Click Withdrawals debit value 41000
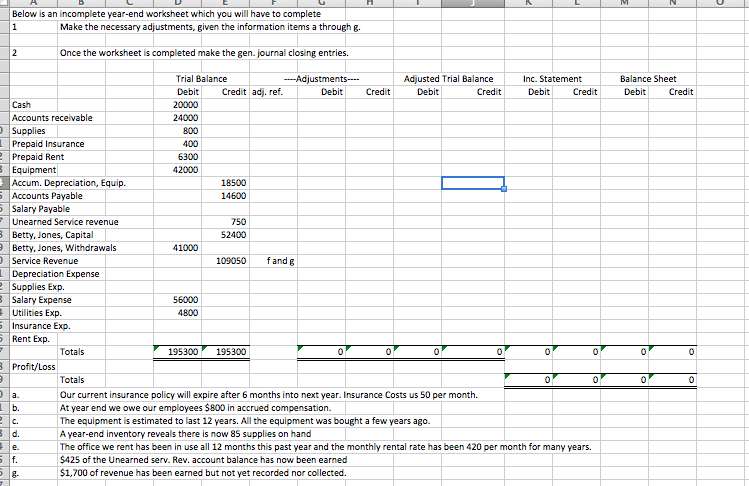749x486 pixels. 185,248
